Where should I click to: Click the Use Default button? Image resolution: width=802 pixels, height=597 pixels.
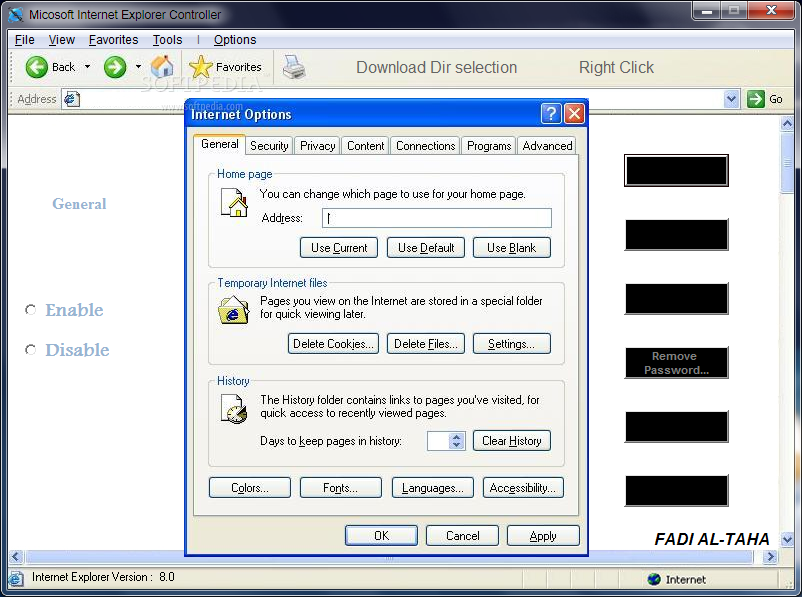coord(426,248)
